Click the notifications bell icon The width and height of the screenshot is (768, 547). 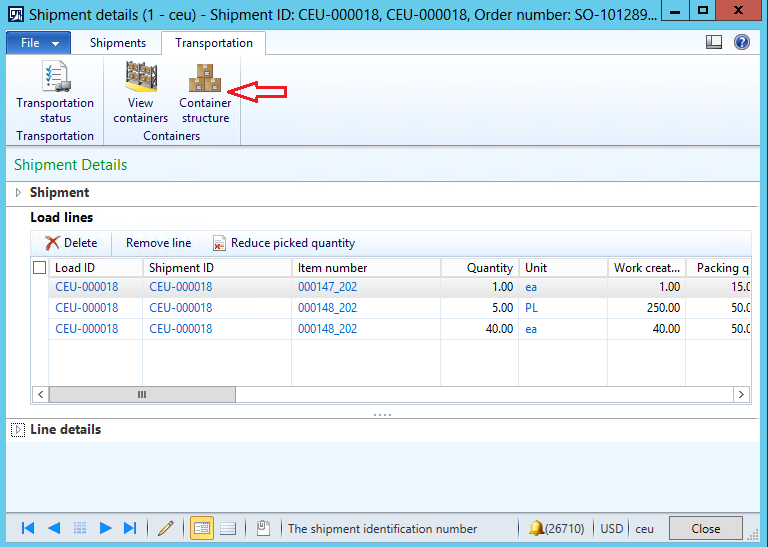tap(537, 528)
